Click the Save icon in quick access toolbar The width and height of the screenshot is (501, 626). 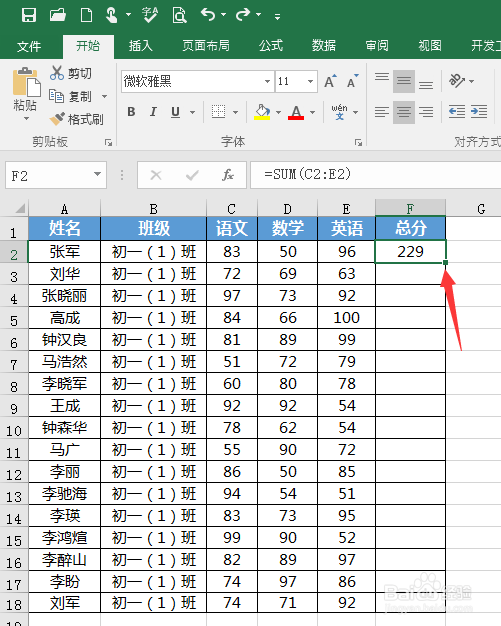(29, 15)
